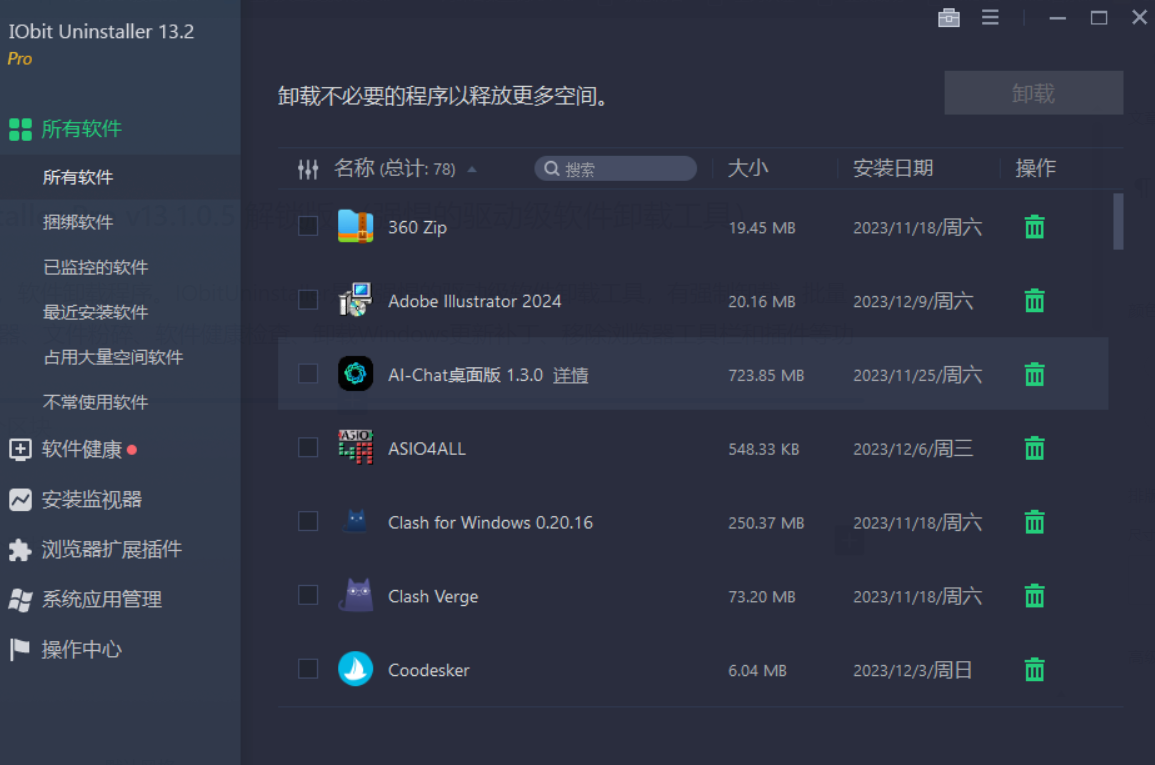
Task: Click the toolbox icon in title bar
Action: [948, 17]
